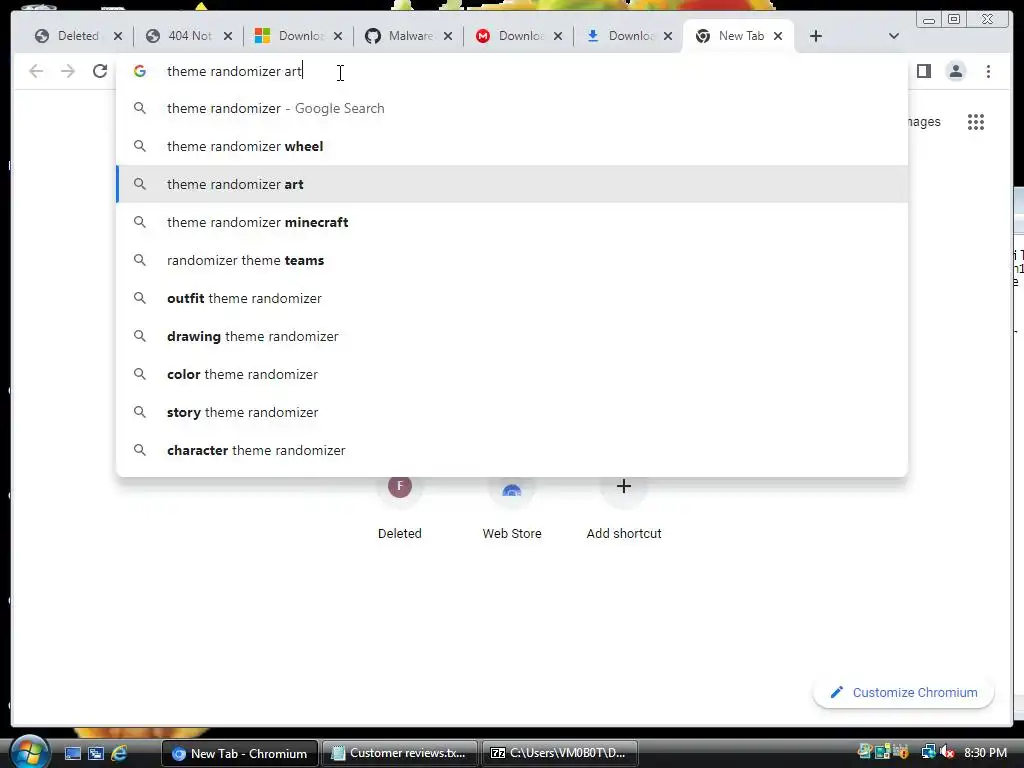Select 'theme randomizer art' suggestion
The width and height of the screenshot is (1024, 768).
pyautogui.click(x=512, y=184)
